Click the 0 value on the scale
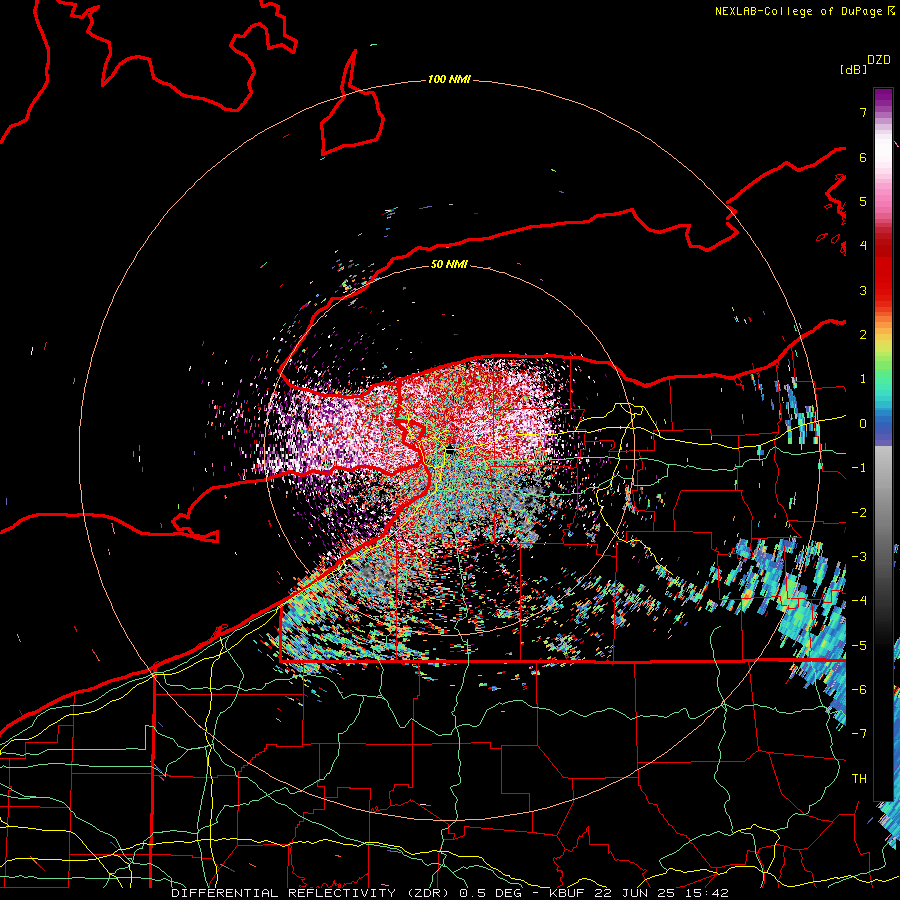The height and width of the screenshot is (900, 900). [x=863, y=424]
